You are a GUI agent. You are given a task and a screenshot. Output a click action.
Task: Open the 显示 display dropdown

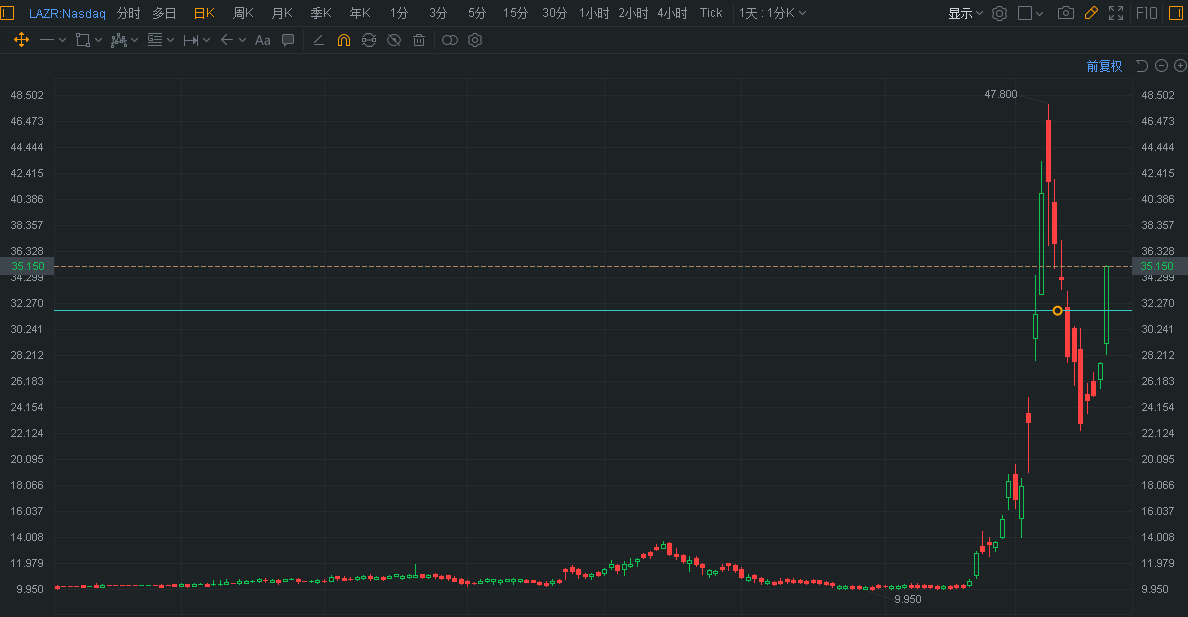966,13
